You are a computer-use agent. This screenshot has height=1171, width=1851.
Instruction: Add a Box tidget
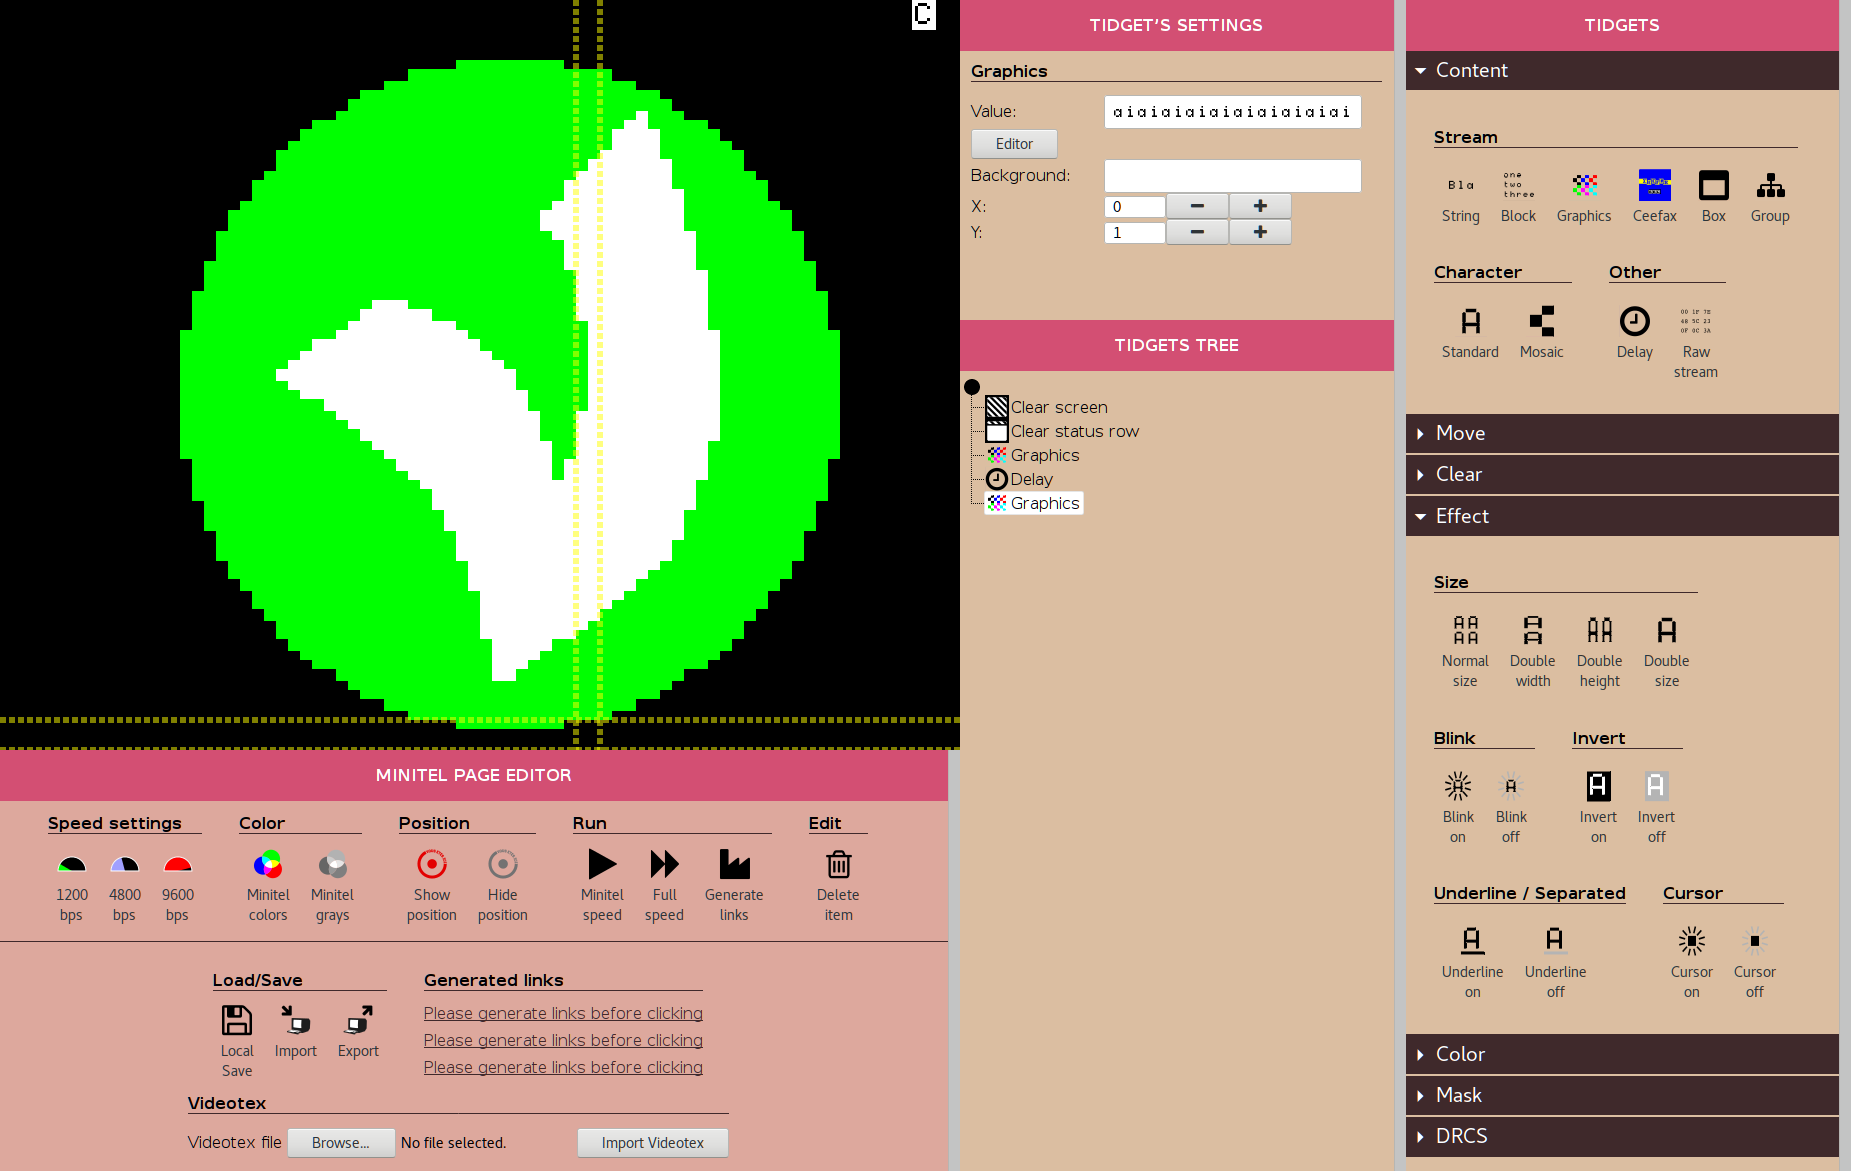coord(1713,195)
